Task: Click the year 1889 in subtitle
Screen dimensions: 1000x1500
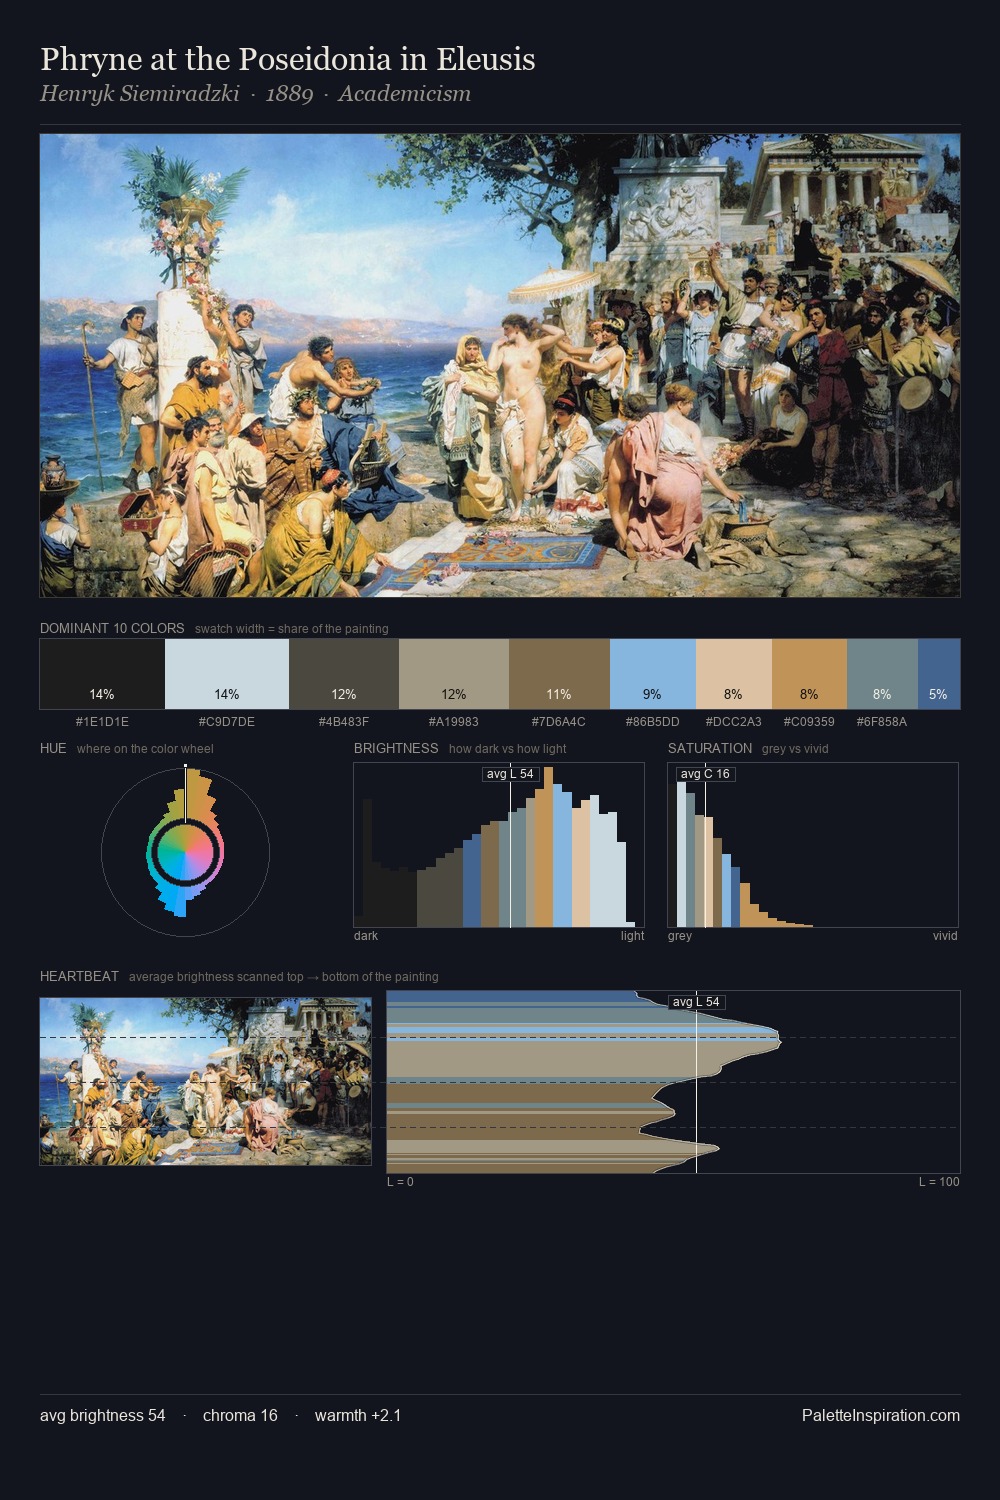Action: click(289, 94)
